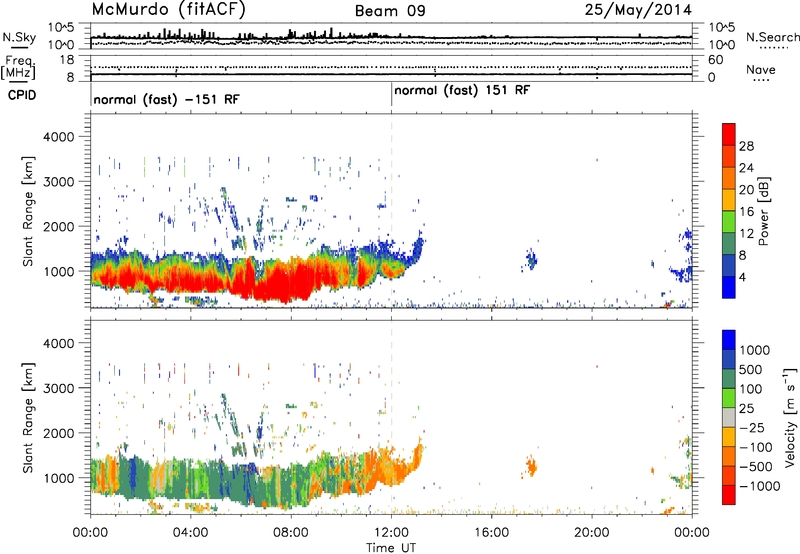Viewport: 800px width, 554px height.
Task: Click the "500" tick on velocity colorbar
Action: point(750,369)
